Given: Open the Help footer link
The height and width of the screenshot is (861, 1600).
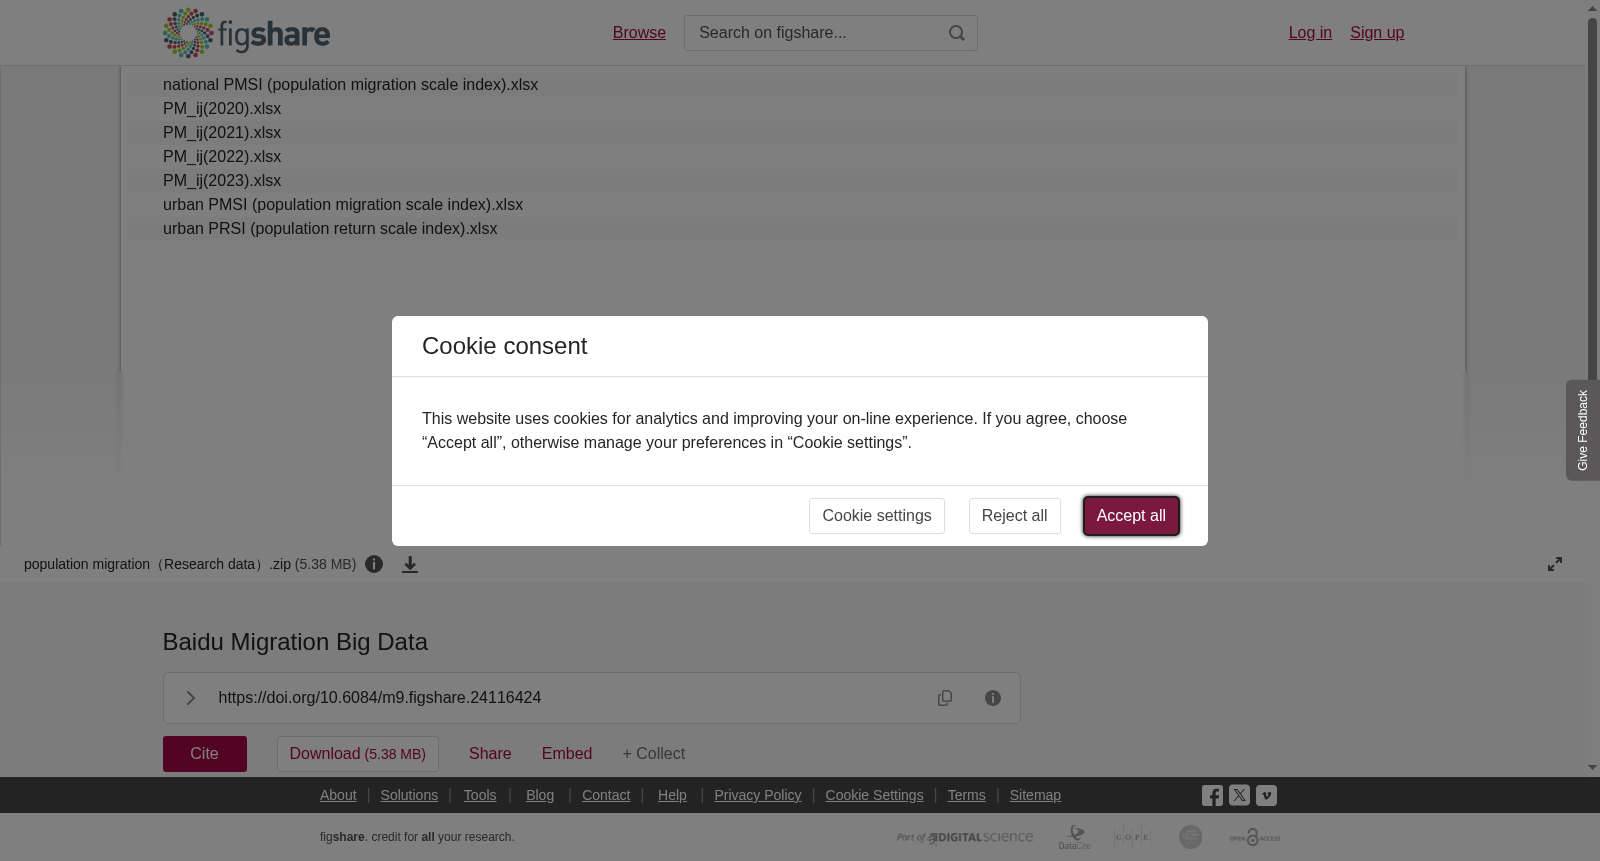Looking at the screenshot, I should tap(672, 795).
